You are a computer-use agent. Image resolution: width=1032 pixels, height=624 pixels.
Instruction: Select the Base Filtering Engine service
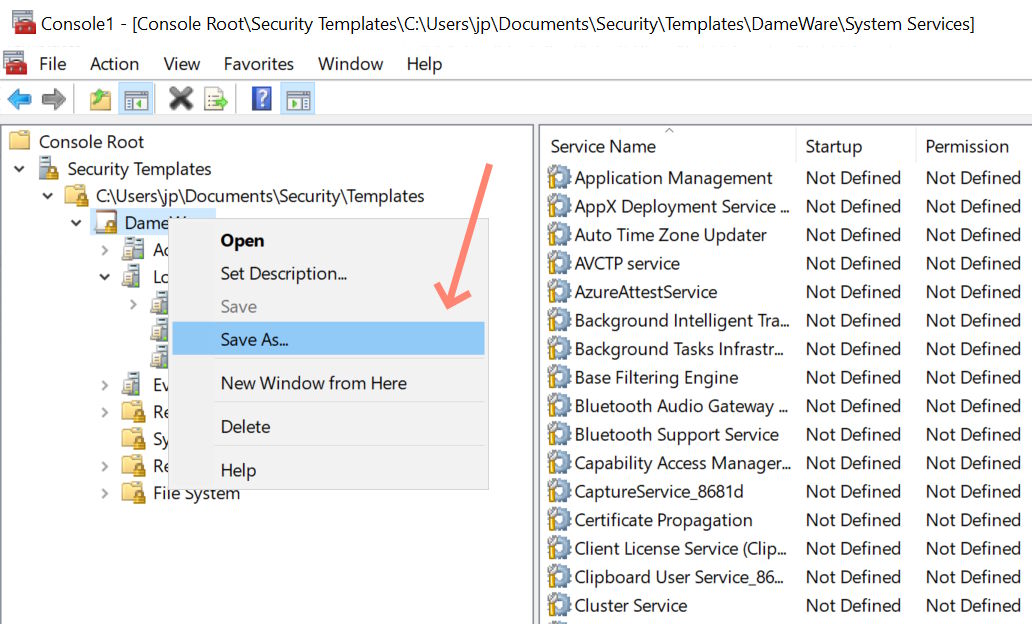[656, 378]
